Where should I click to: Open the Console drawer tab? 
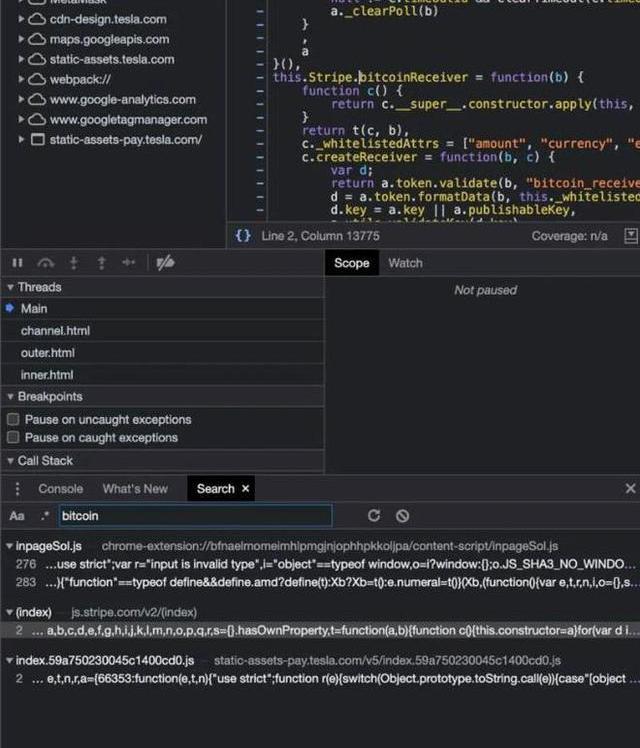point(60,489)
